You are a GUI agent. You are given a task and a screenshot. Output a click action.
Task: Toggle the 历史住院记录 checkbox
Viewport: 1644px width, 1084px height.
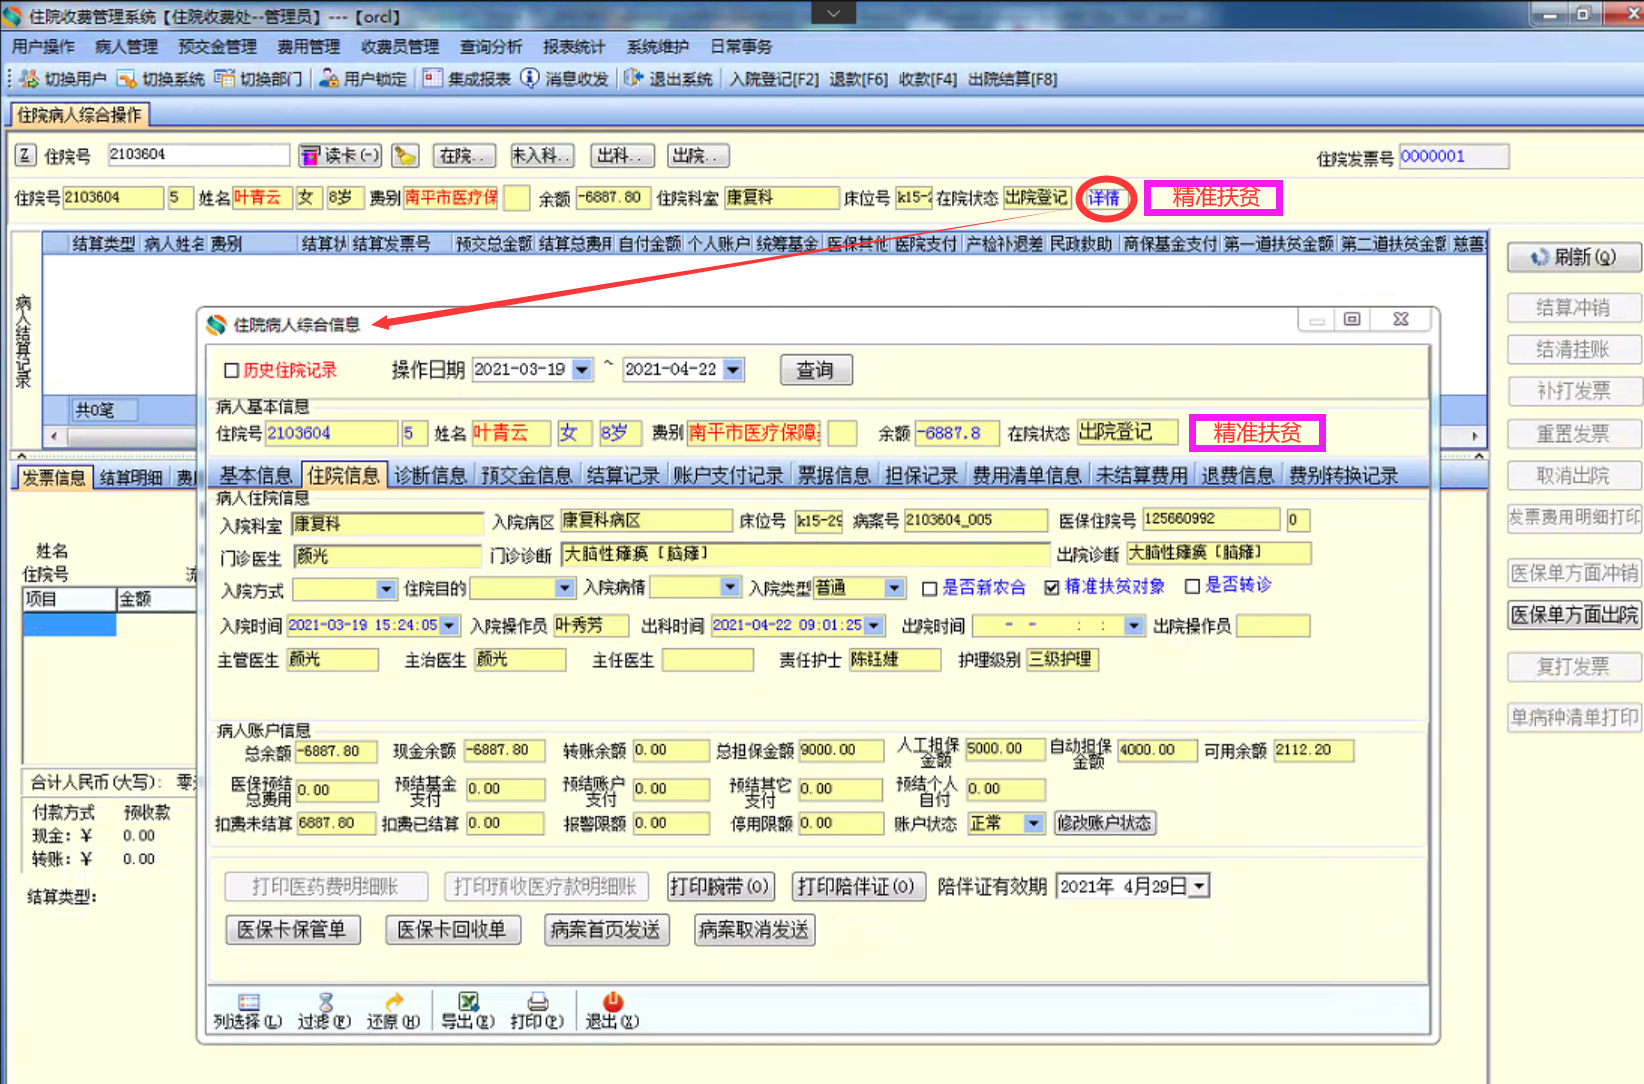(x=232, y=371)
